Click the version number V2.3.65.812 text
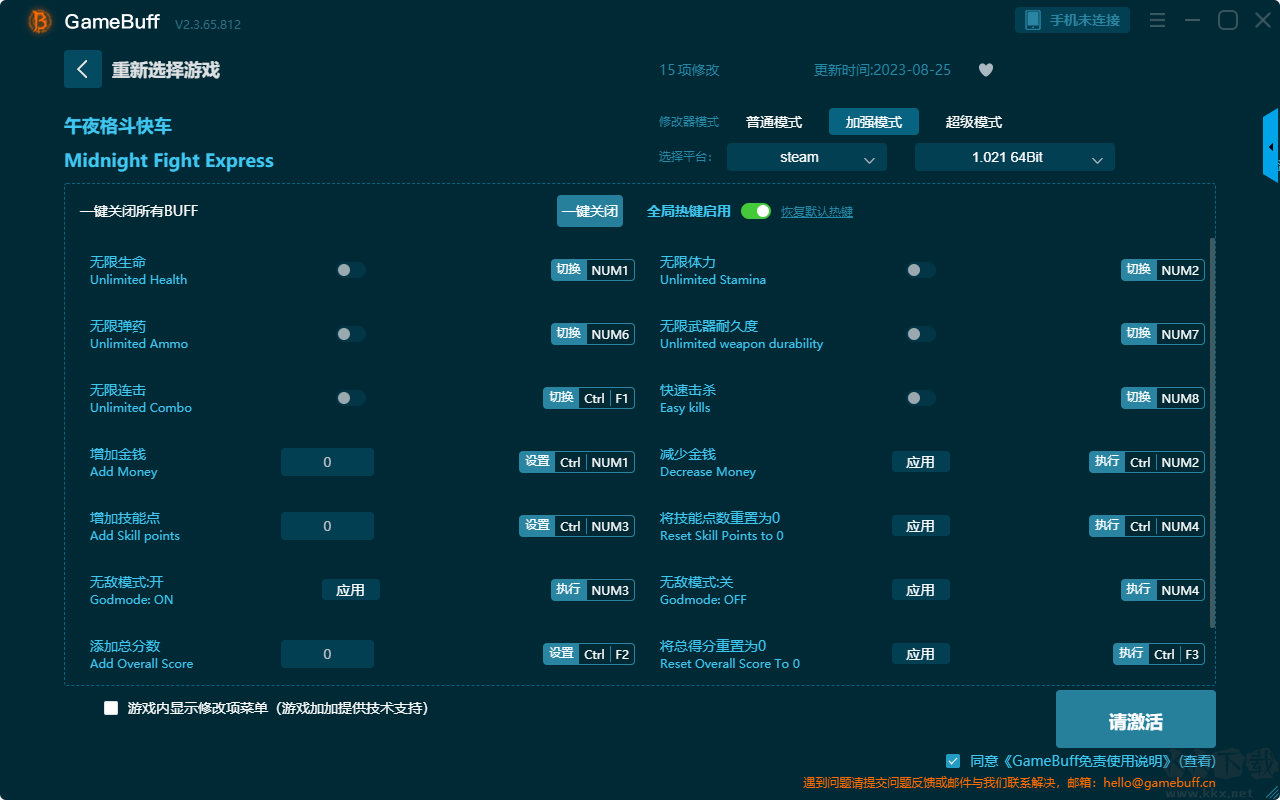This screenshot has height=800, width=1280. click(x=208, y=24)
